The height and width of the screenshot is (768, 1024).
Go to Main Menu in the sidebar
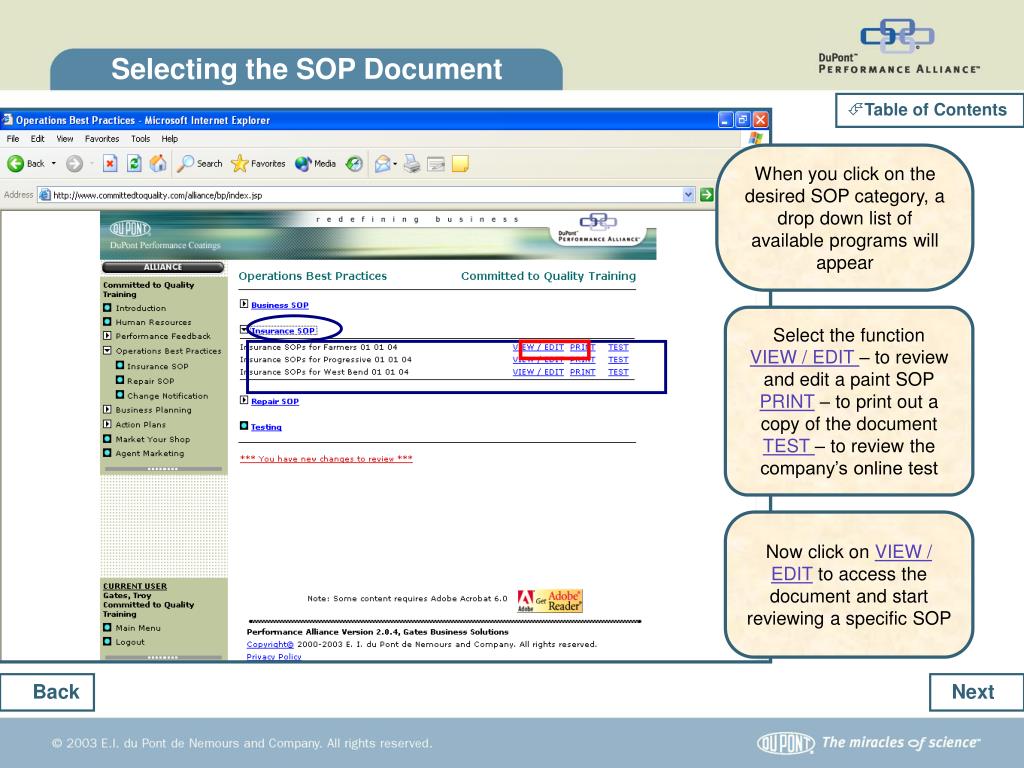(x=138, y=628)
